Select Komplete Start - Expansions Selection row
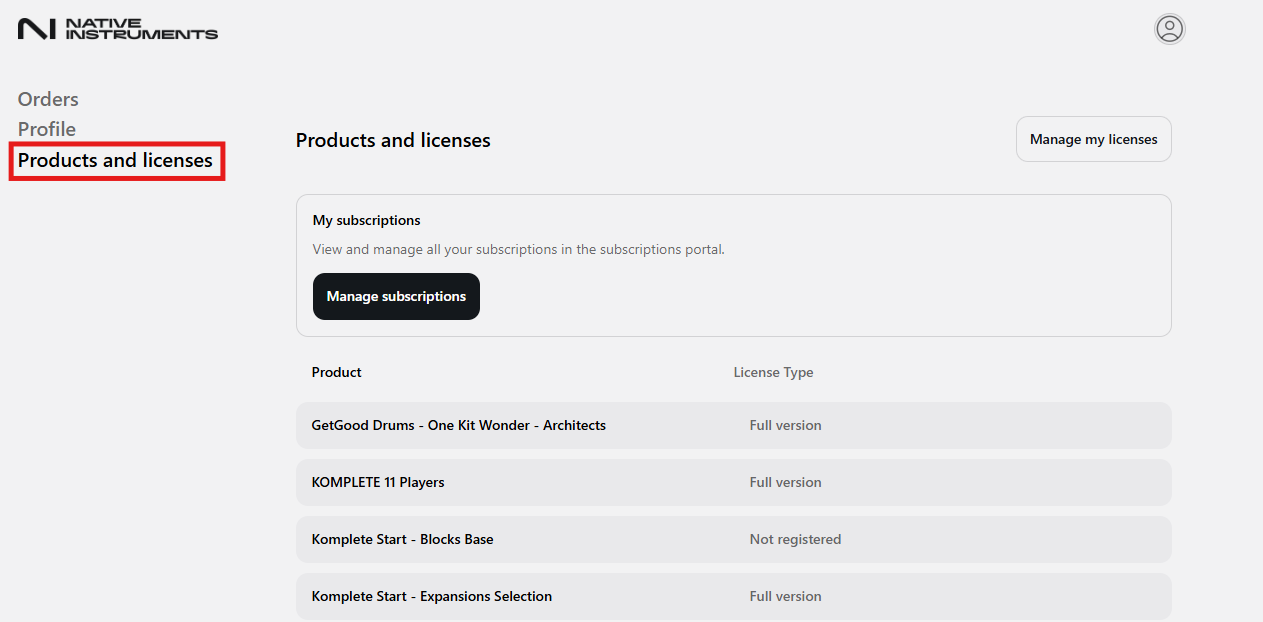1263x622 pixels. click(733, 596)
